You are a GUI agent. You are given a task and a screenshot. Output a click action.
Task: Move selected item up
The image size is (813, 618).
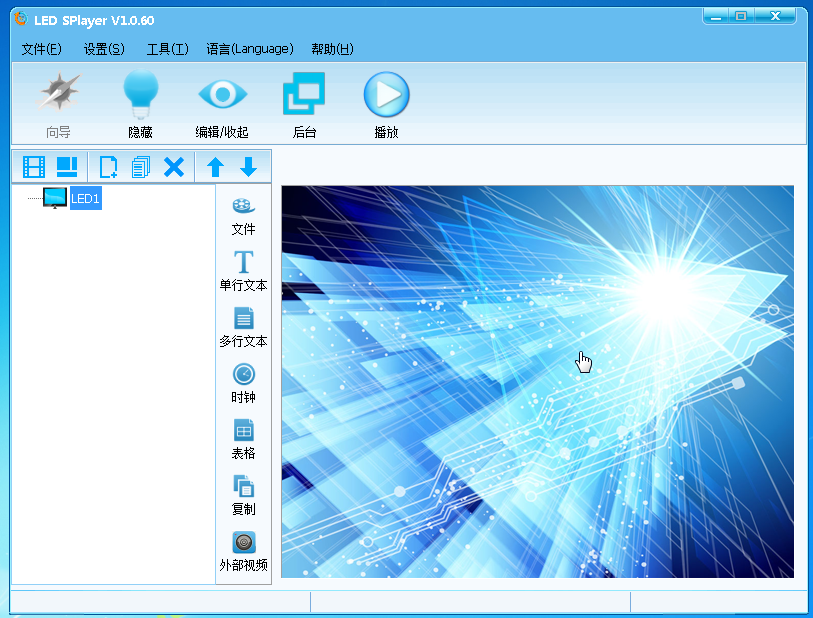pyautogui.click(x=215, y=167)
